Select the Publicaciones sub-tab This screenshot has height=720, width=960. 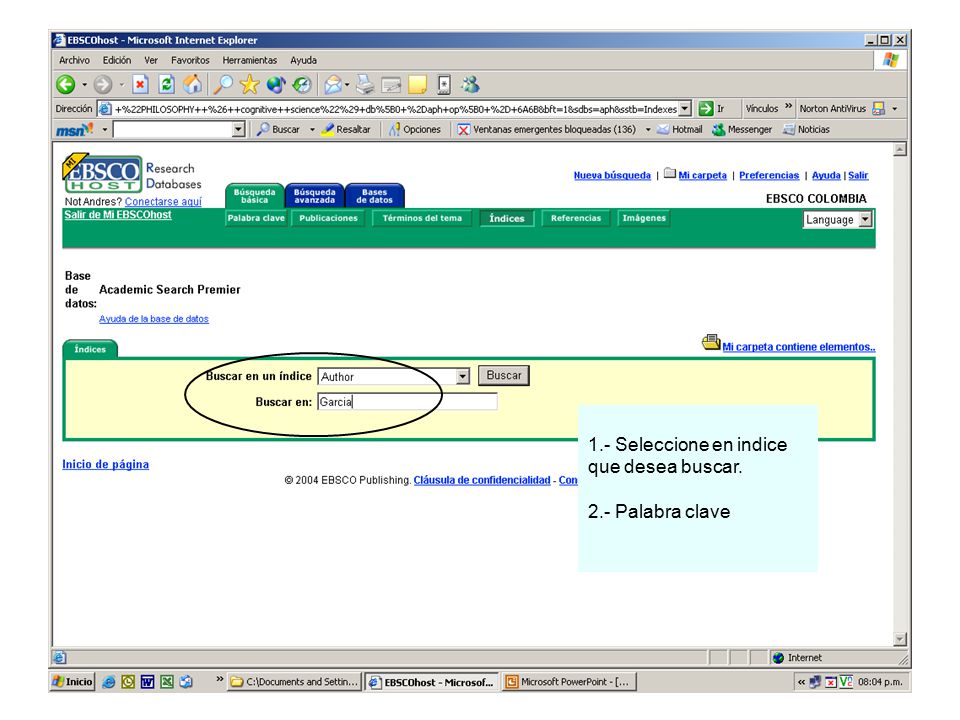[328, 218]
